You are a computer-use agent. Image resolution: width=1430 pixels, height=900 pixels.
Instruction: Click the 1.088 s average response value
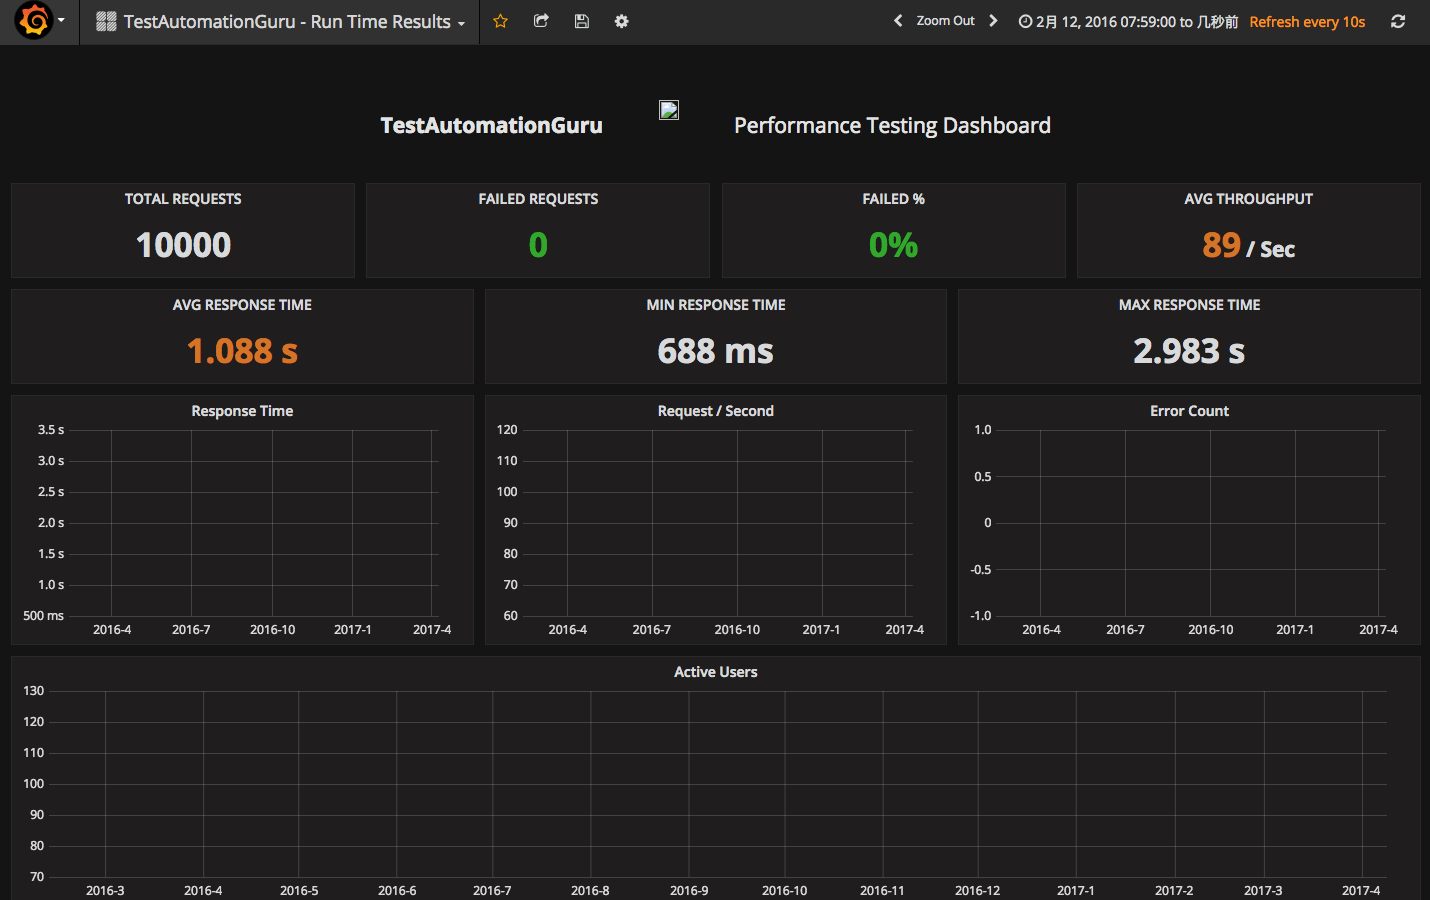tap(242, 351)
